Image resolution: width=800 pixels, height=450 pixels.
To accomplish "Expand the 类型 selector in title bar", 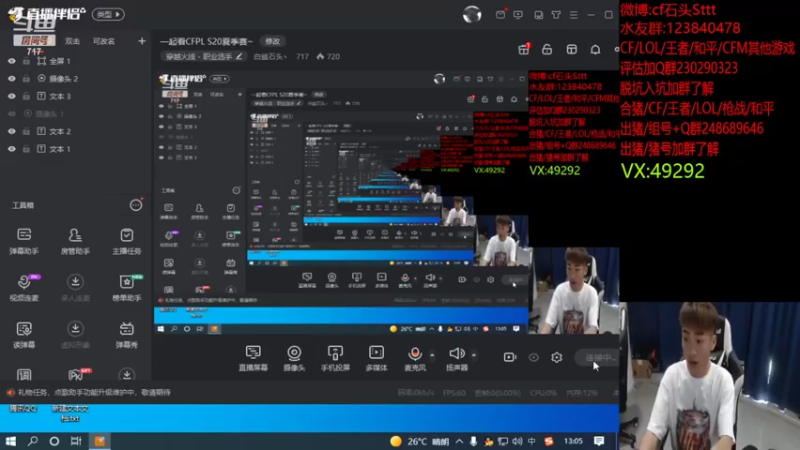I will (x=108, y=14).
